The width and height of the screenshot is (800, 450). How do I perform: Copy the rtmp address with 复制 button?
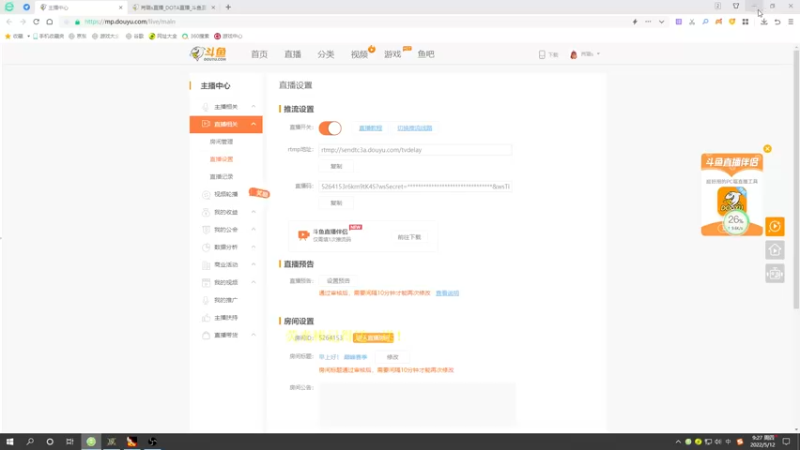pos(336,166)
